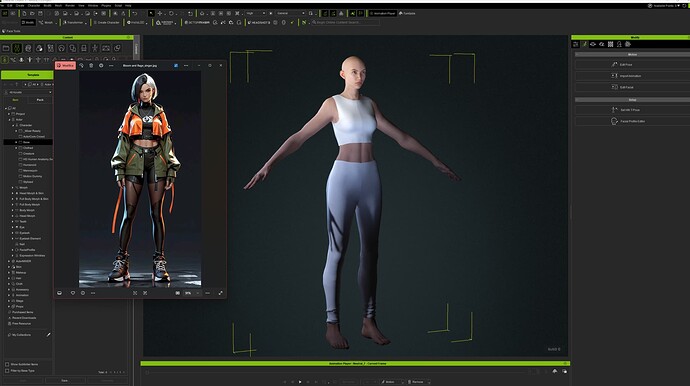The width and height of the screenshot is (690, 386).
Task: Click the heart favorite icon in photo viewer
Action: [73, 293]
